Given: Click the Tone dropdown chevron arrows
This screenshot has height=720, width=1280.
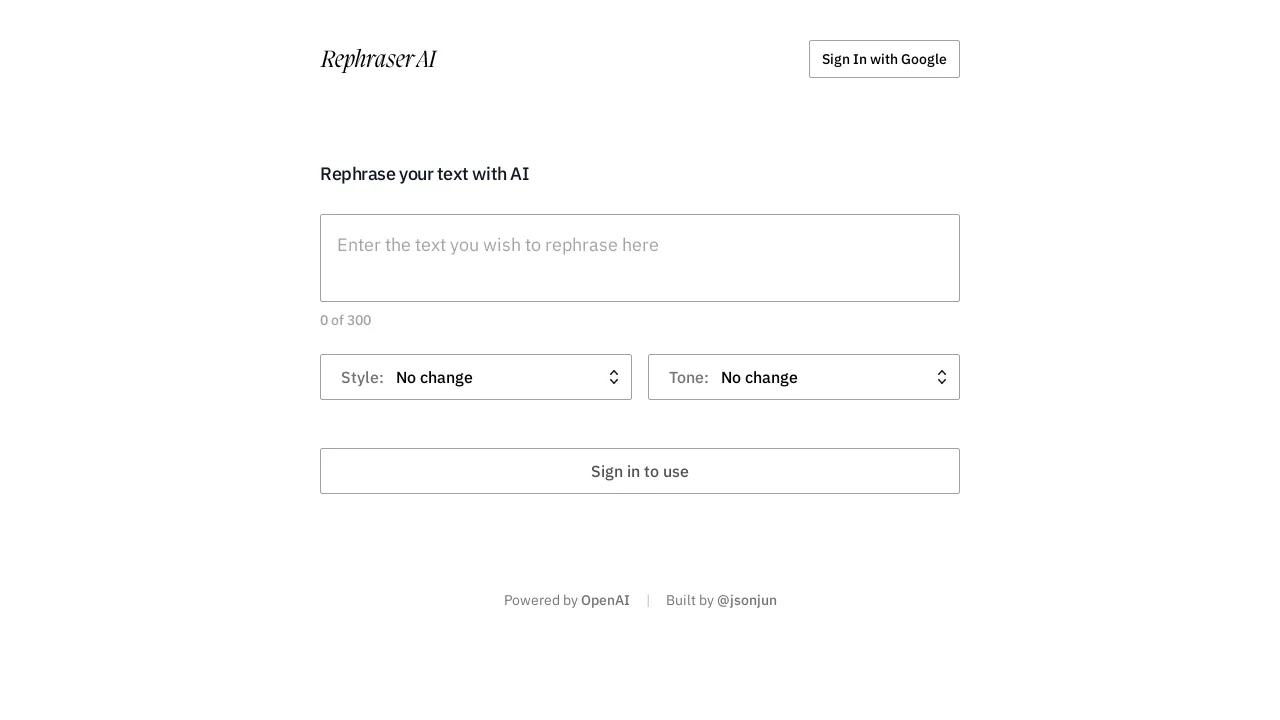Looking at the screenshot, I should click(x=942, y=377).
